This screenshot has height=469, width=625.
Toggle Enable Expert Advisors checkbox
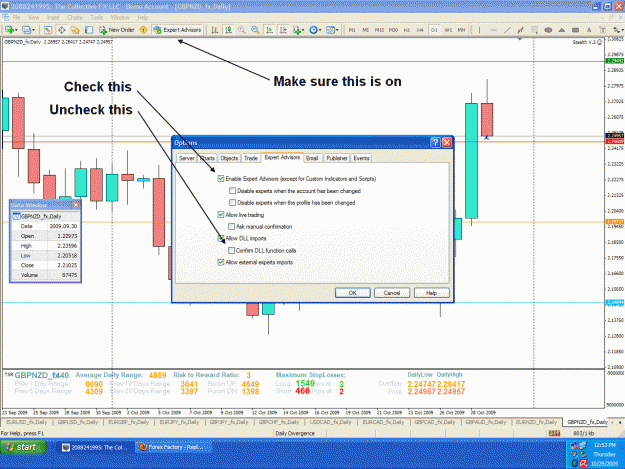click(x=221, y=179)
